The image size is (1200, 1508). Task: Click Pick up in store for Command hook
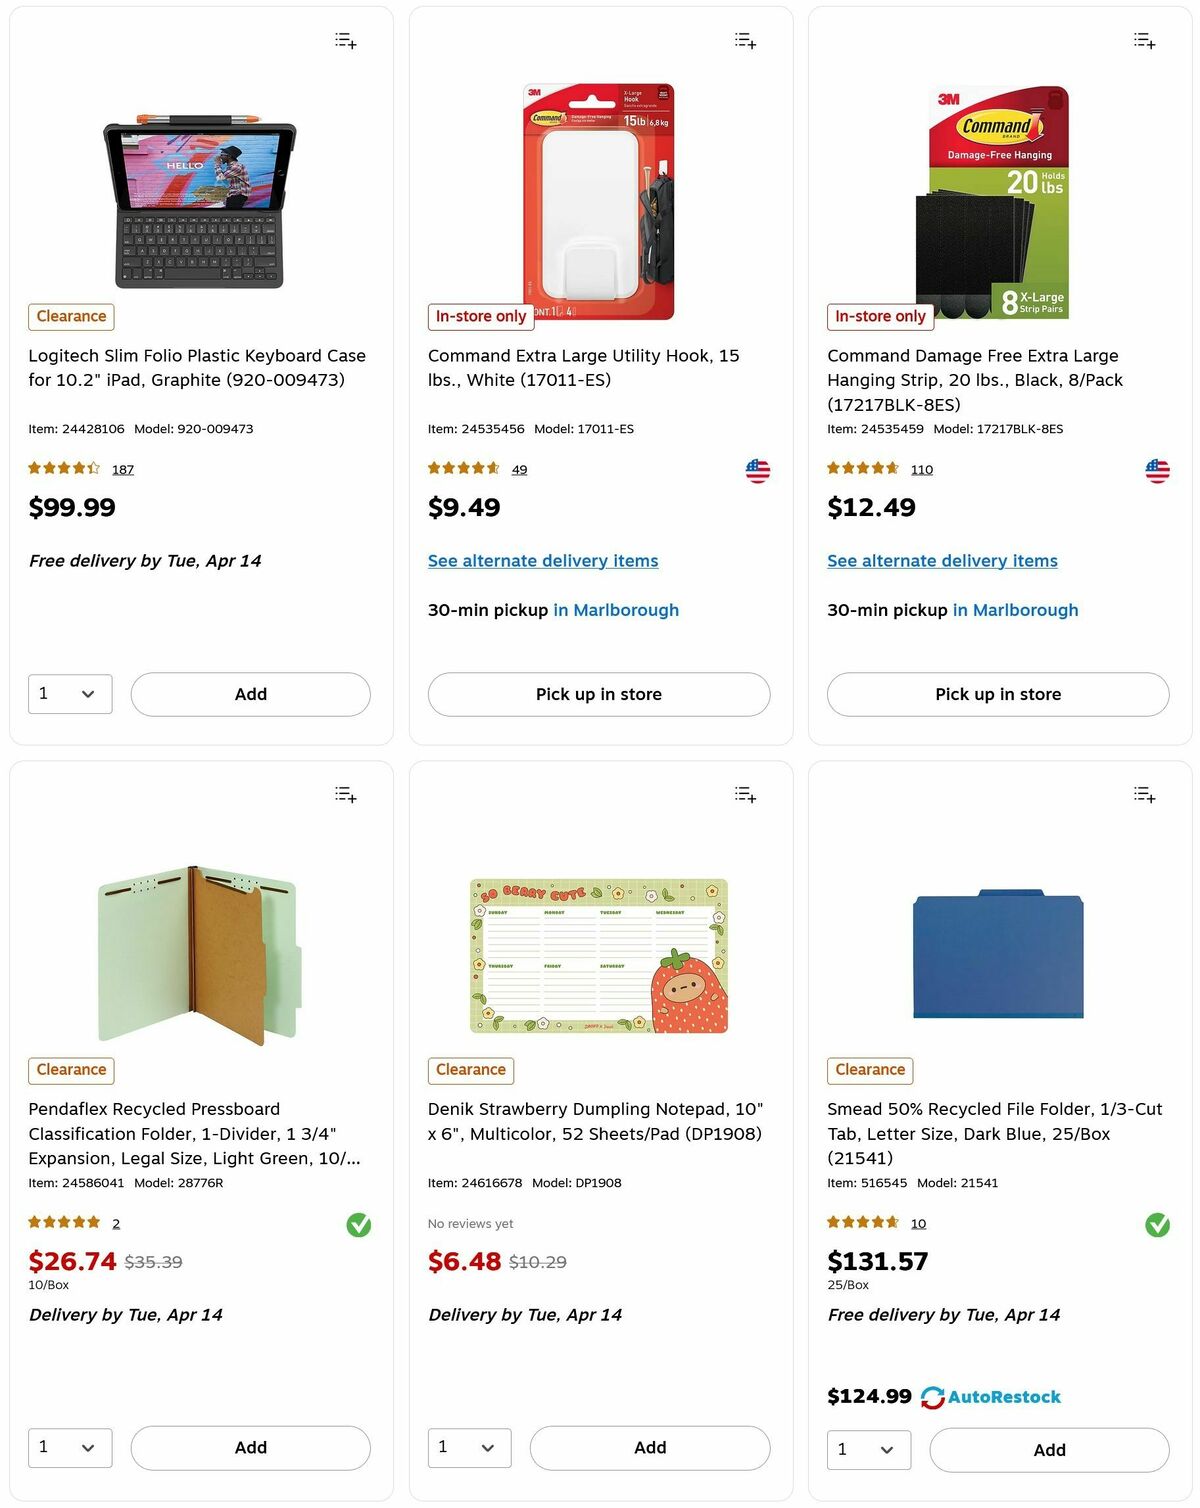(x=598, y=693)
